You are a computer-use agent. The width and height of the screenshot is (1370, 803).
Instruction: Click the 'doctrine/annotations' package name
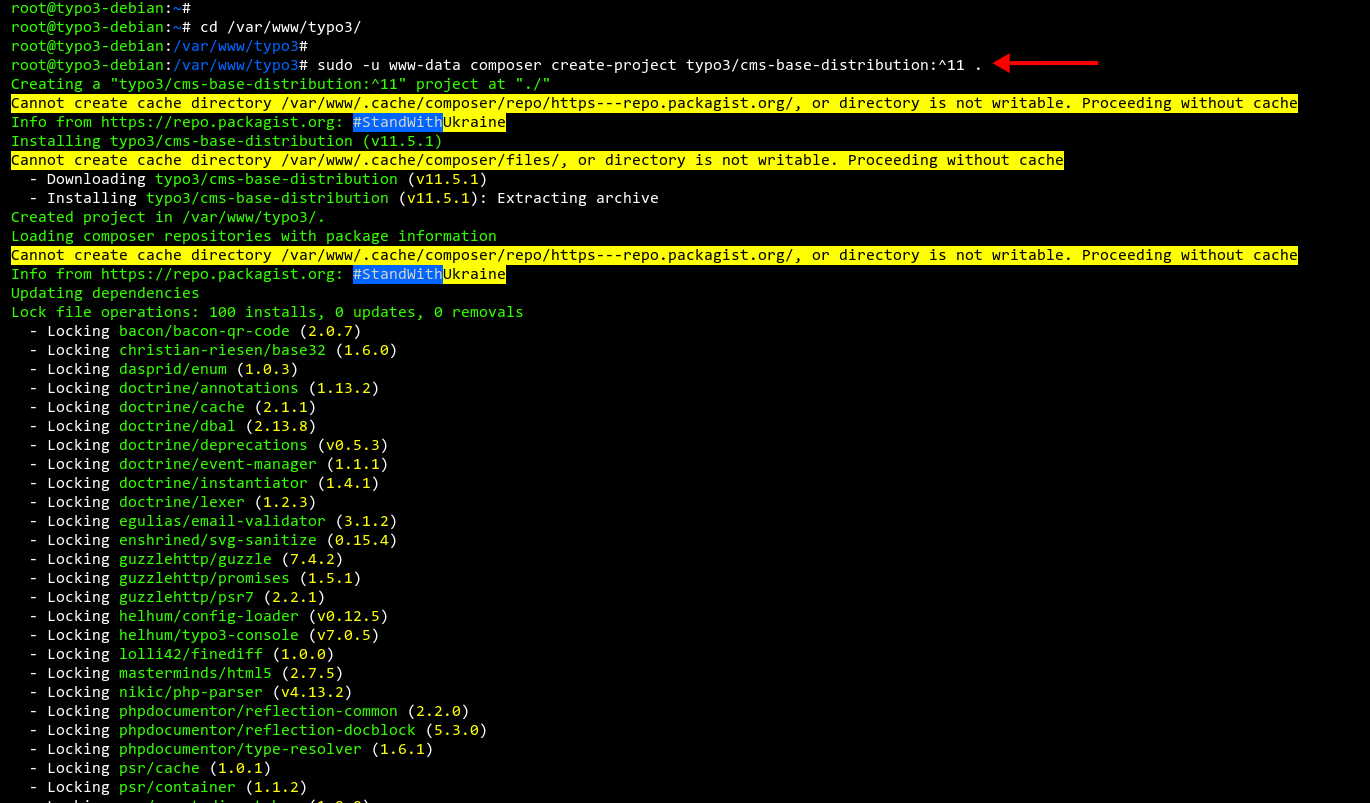(x=209, y=388)
